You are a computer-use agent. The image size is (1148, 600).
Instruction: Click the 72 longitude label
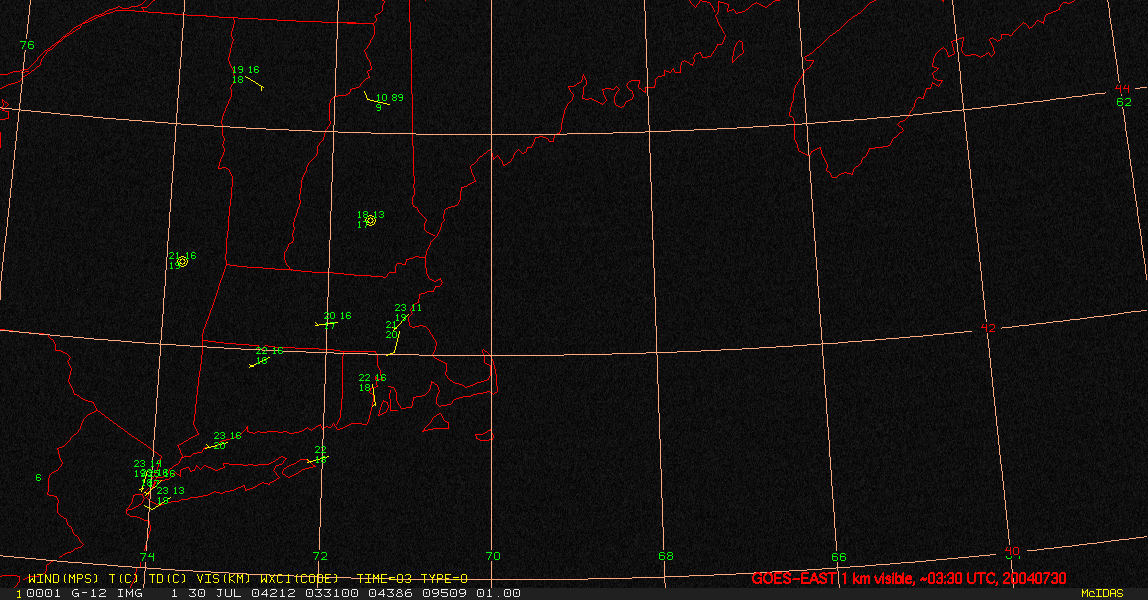[x=320, y=556]
